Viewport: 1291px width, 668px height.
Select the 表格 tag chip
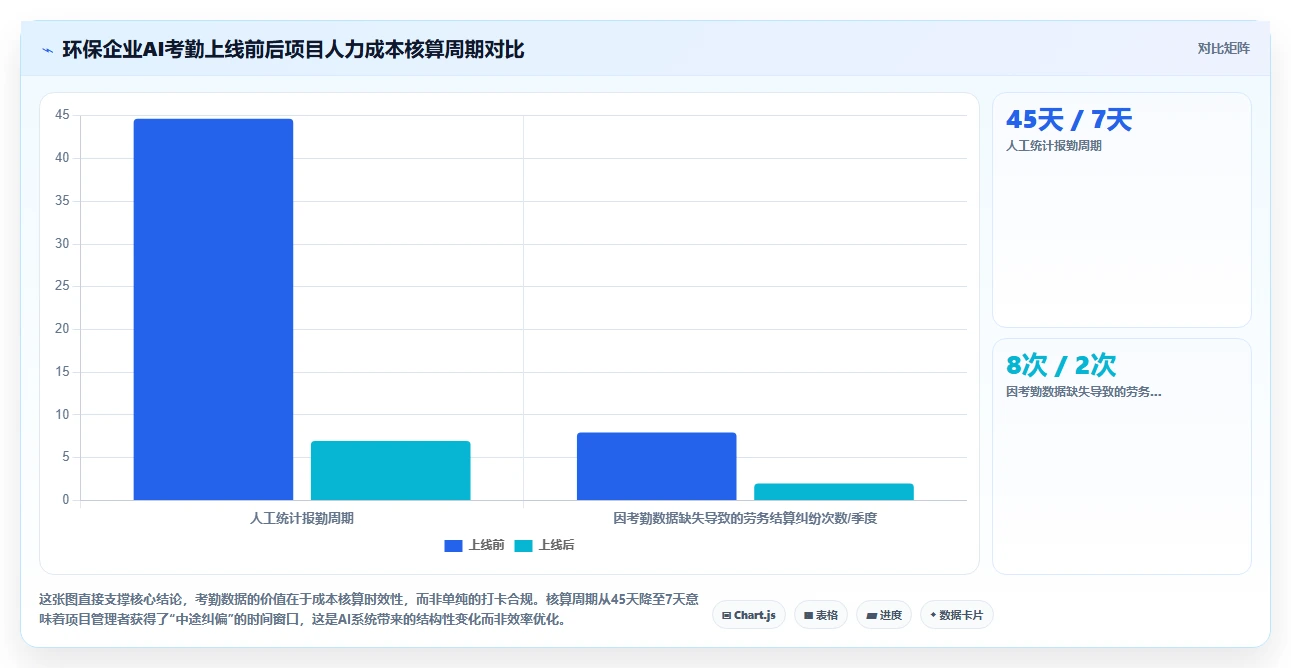pyautogui.click(x=821, y=615)
